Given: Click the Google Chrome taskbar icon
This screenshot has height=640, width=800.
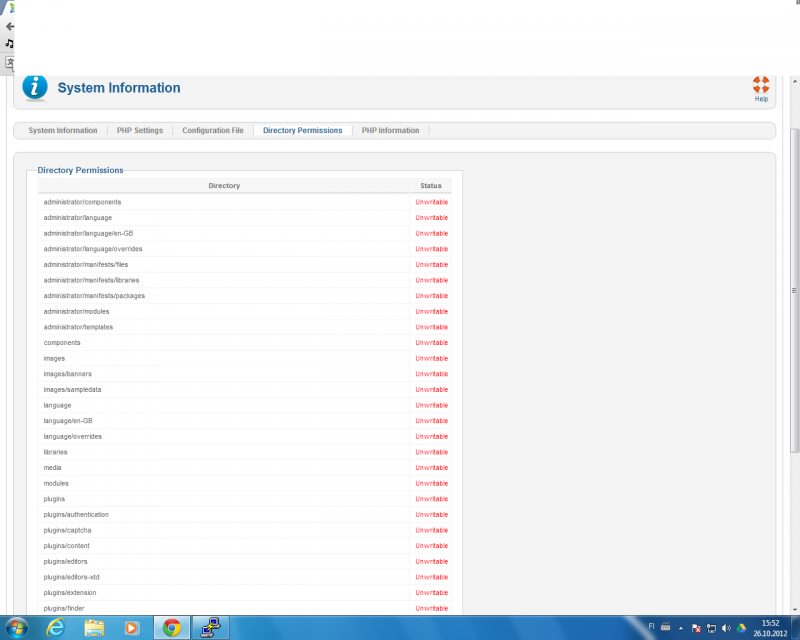Looking at the screenshot, I should [x=172, y=627].
